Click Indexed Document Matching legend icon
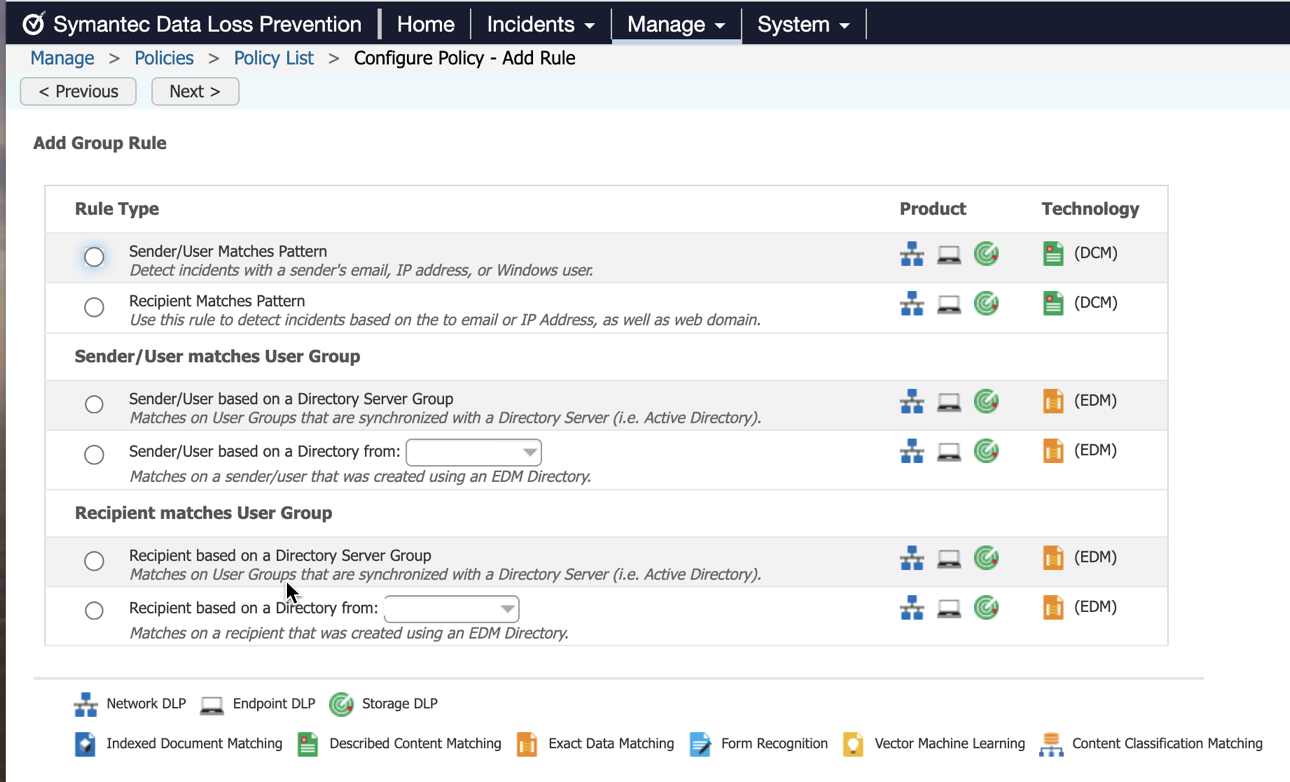Image resolution: width=1290 pixels, height=782 pixels. click(86, 744)
